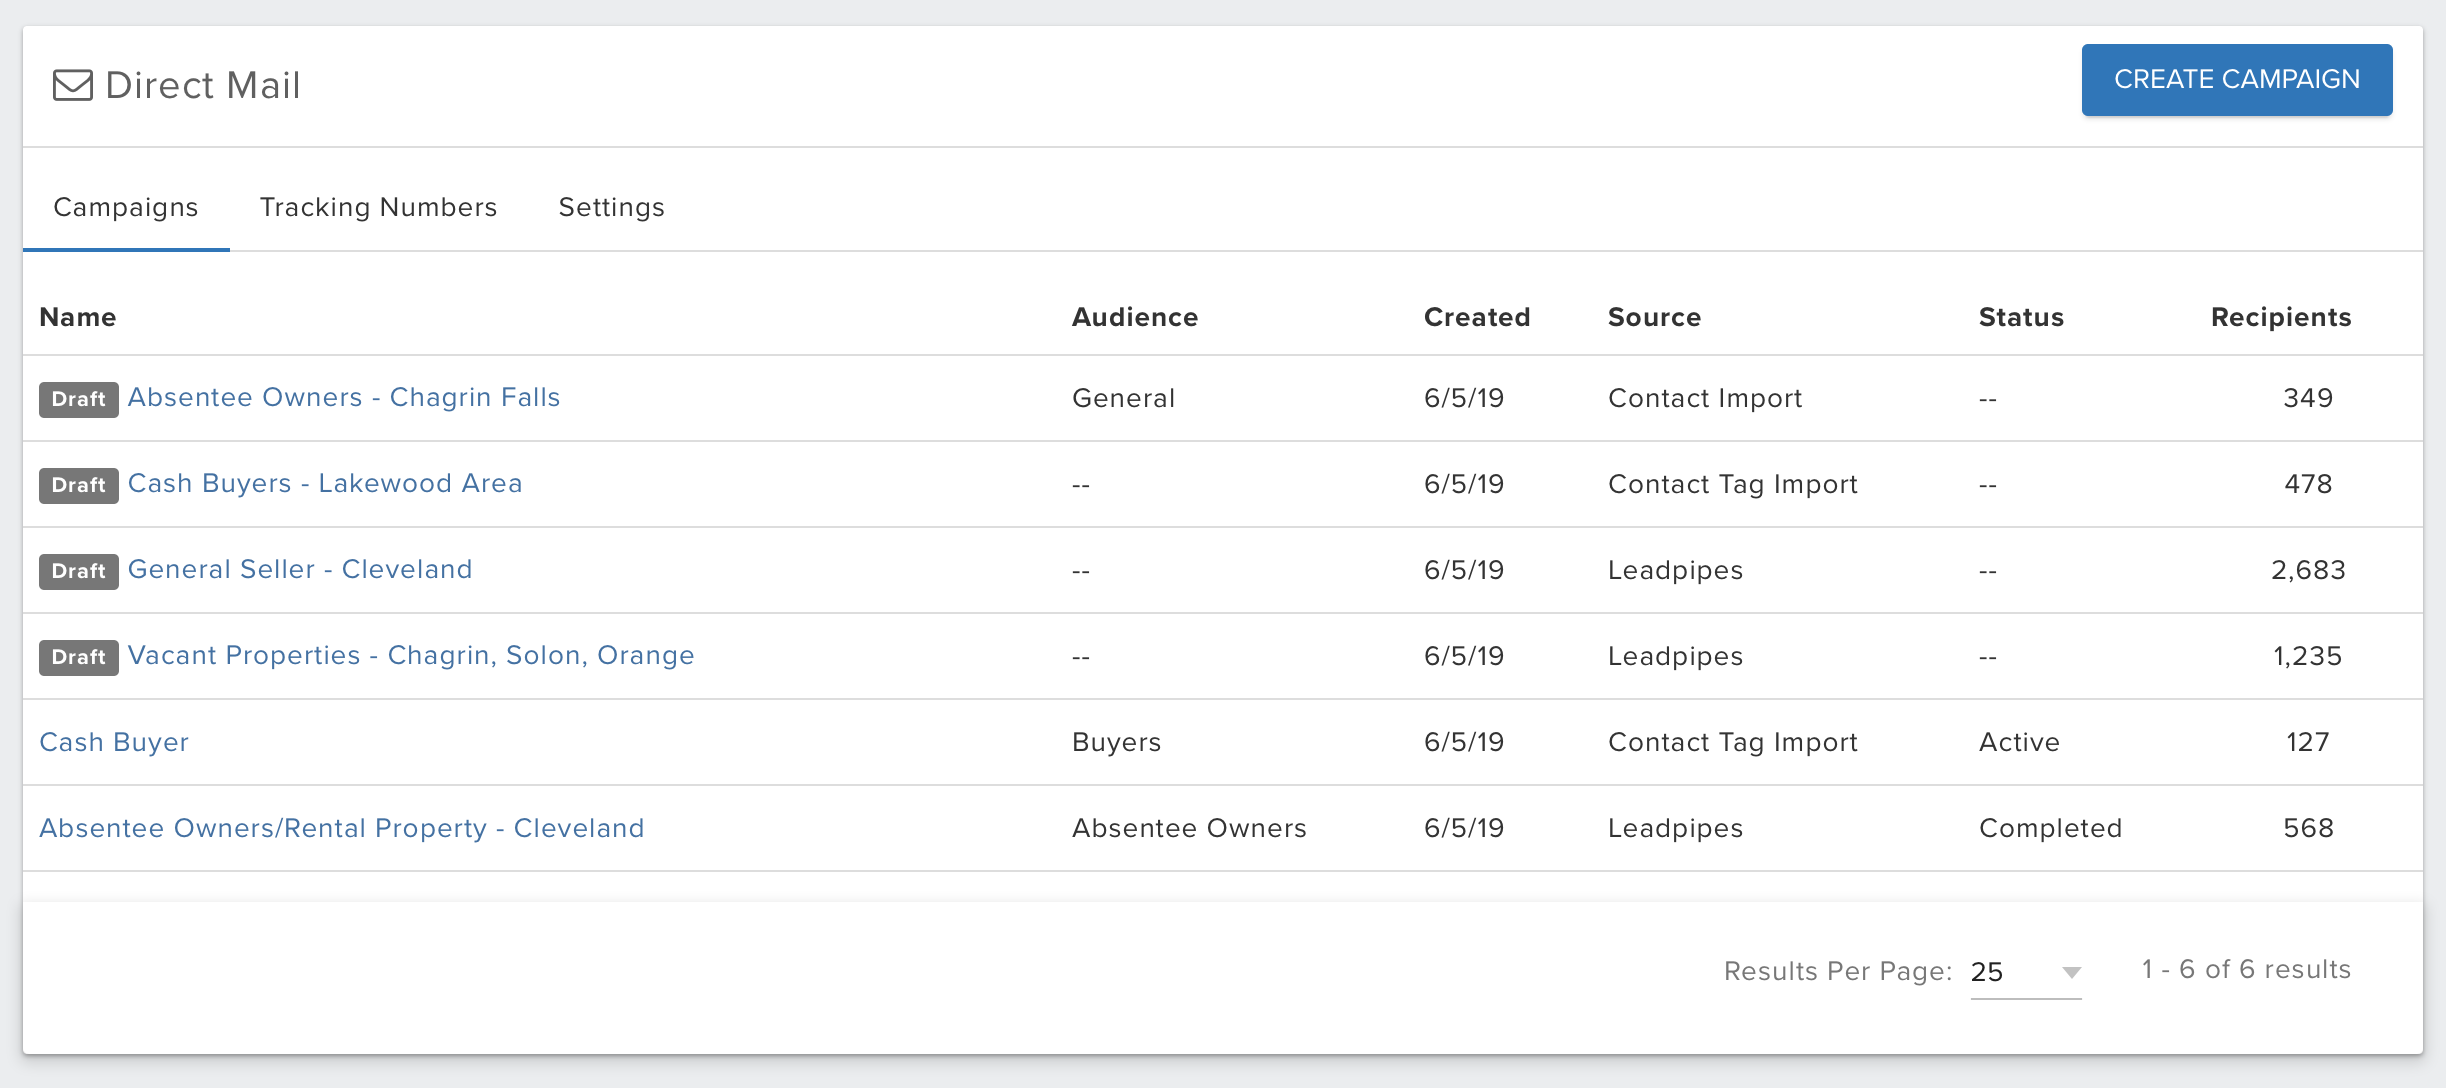
Task: Click the 2,683 recipients value
Action: point(2308,570)
